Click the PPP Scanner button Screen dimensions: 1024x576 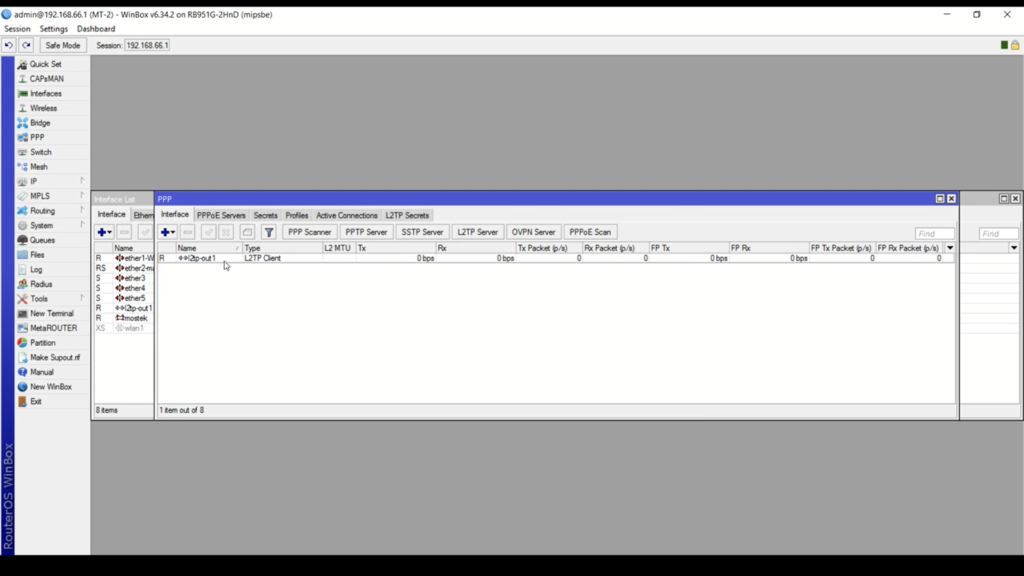309,232
